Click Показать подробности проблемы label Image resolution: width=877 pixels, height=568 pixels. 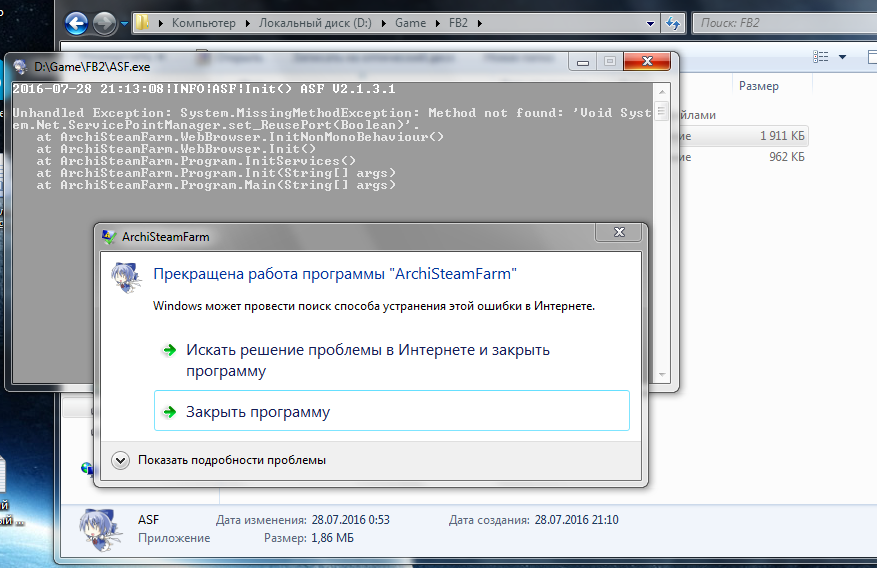[x=232, y=460]
